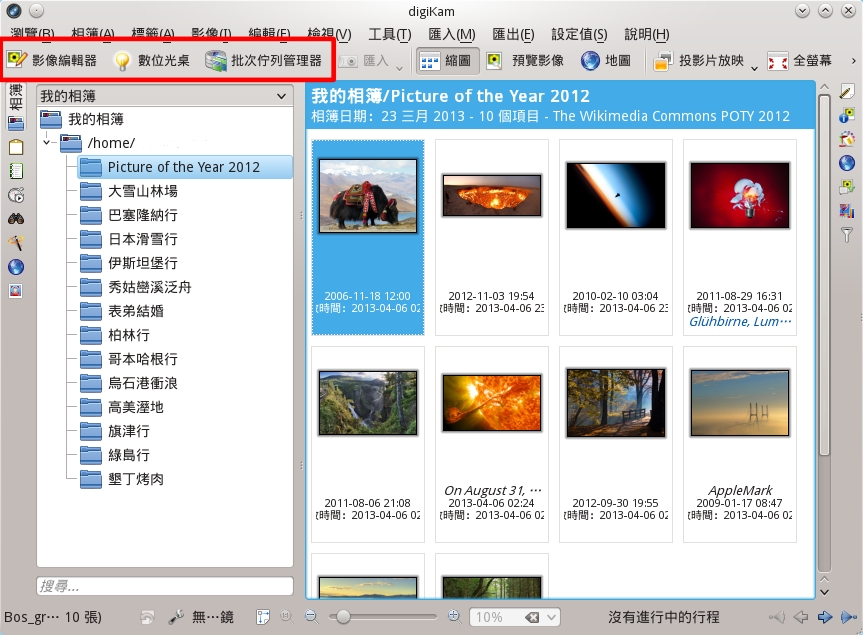Open the 匯入 toolbar dropdown arrow
The height and width of the screenshot is (635, 863).
[x=400, y=68]
